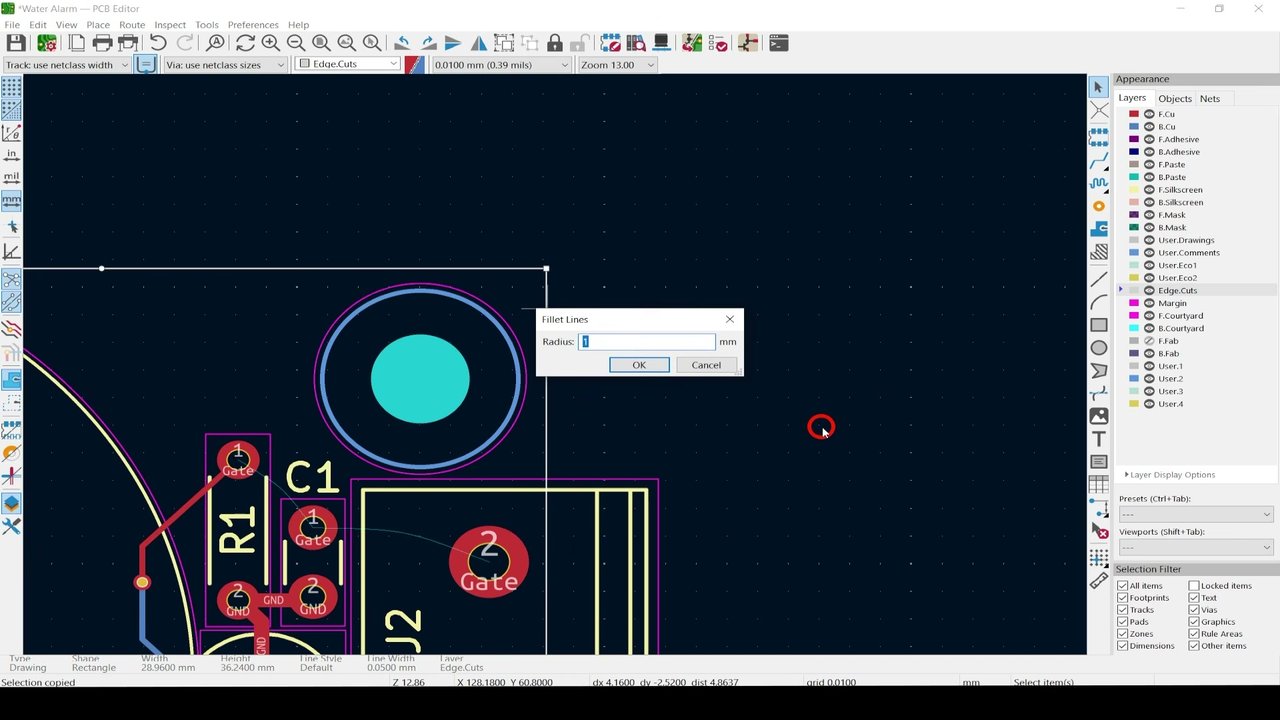Uncheck Tracks in Selection Filter

[x=1123, y=610]
